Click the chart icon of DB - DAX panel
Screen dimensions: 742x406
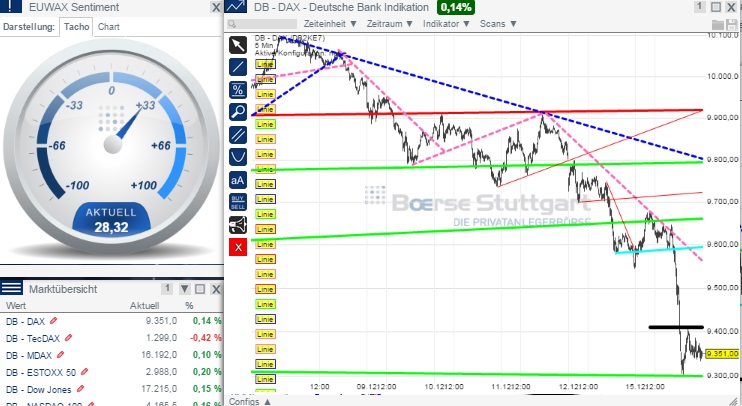click(x=236, y=7)
